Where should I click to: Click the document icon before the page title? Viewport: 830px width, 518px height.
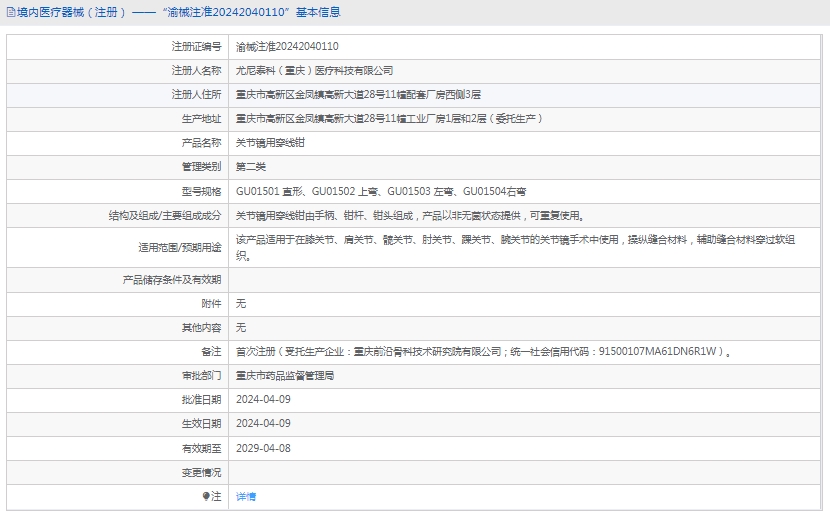(10, 13)
